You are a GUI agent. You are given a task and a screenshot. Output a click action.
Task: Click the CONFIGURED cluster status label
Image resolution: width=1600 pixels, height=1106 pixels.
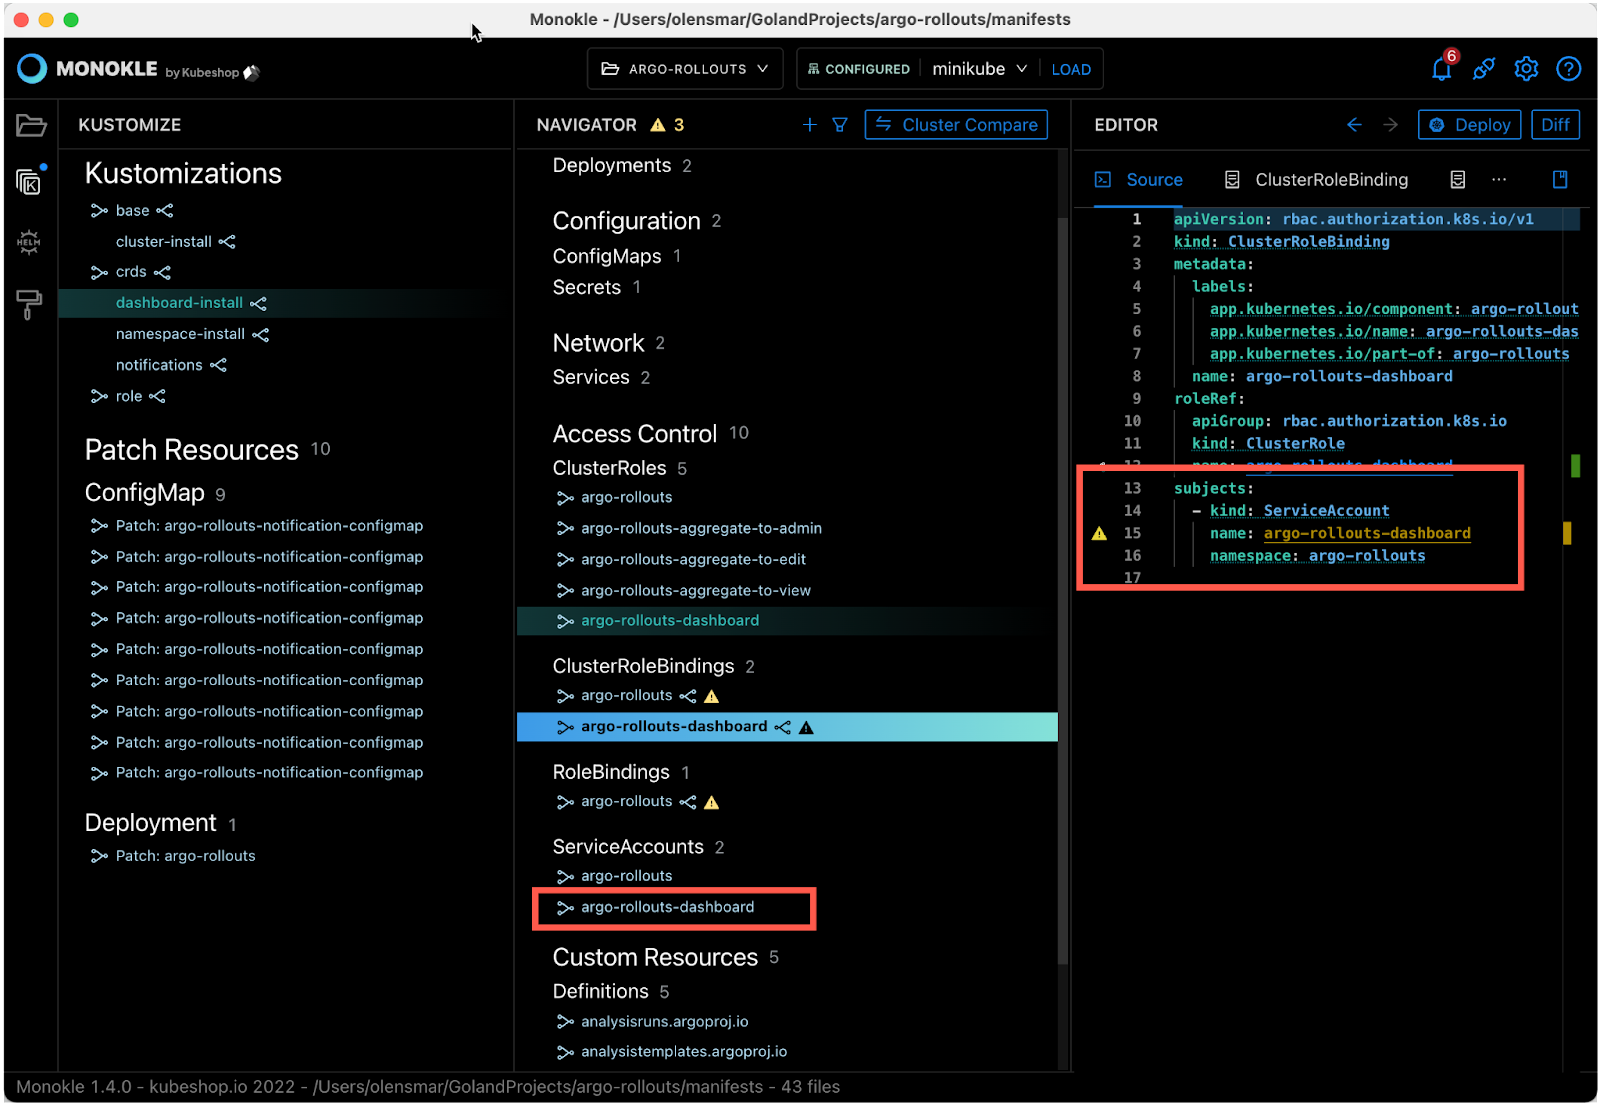click(x=859, y=69)
